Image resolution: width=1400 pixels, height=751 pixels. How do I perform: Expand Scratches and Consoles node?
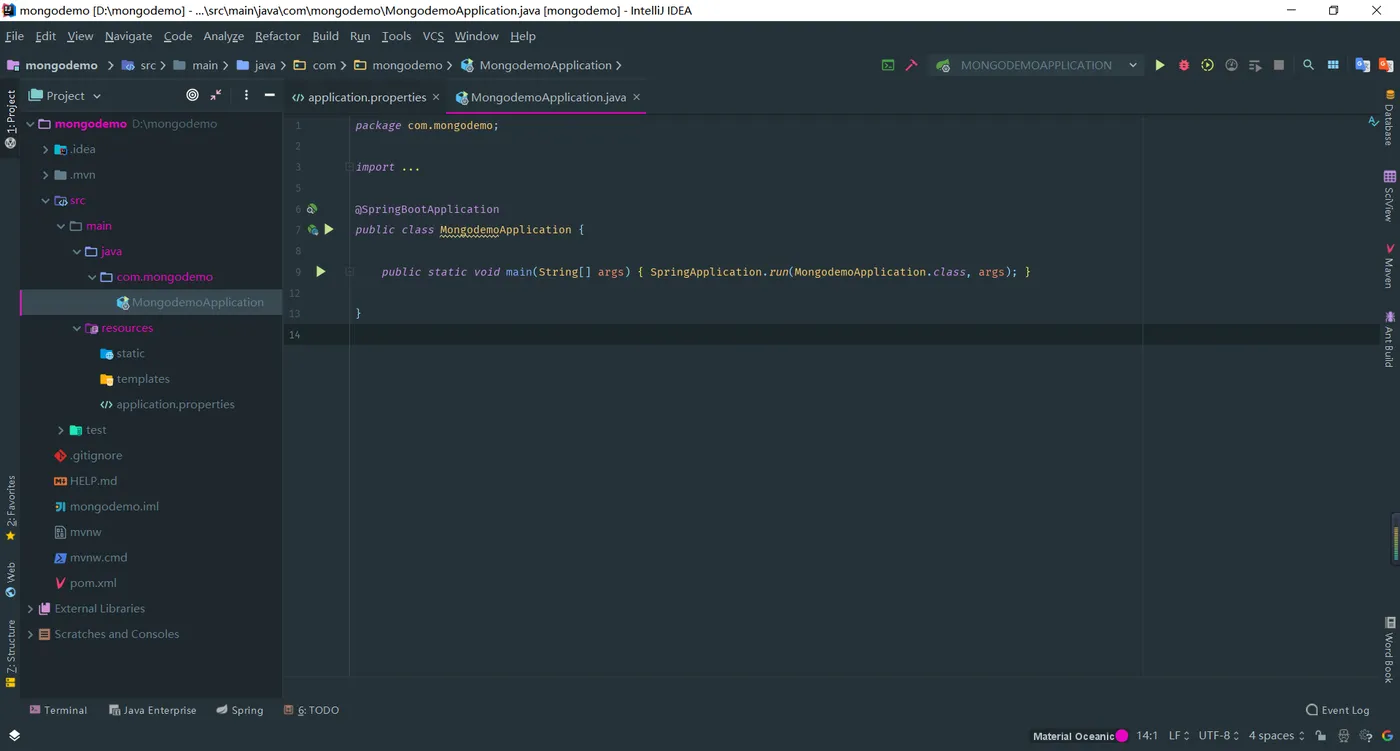coord(30,634)
